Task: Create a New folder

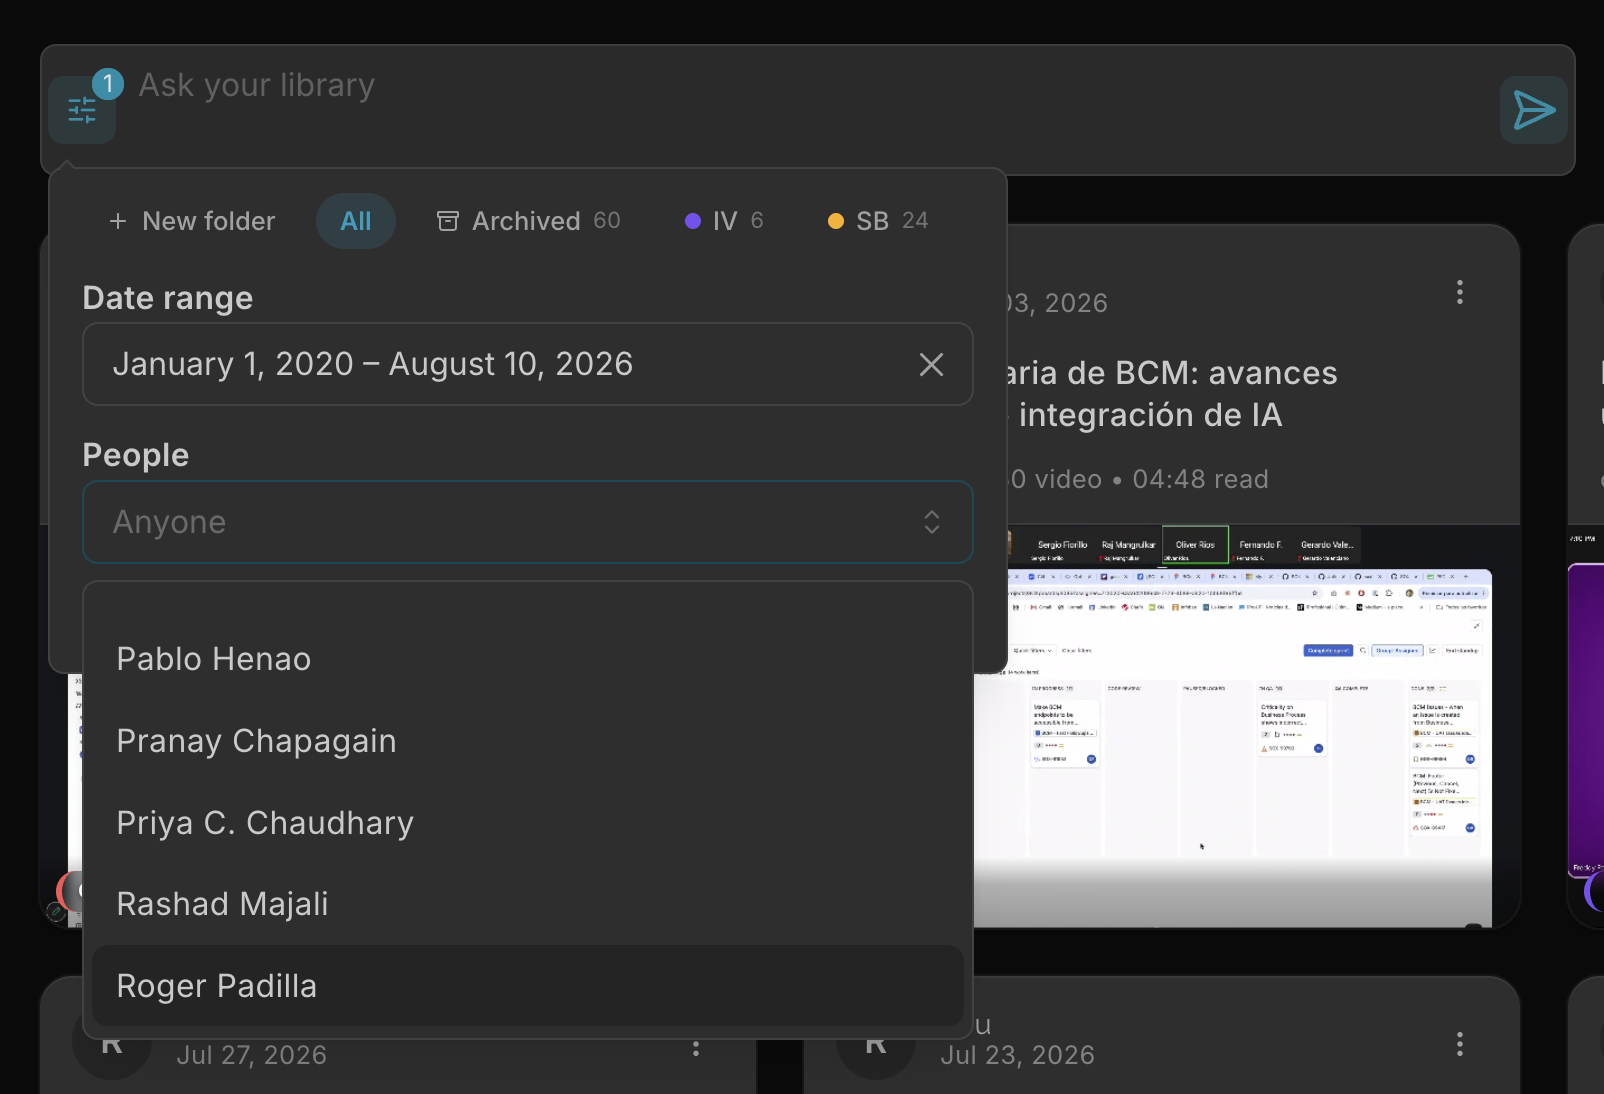Action: coord(192,221)
